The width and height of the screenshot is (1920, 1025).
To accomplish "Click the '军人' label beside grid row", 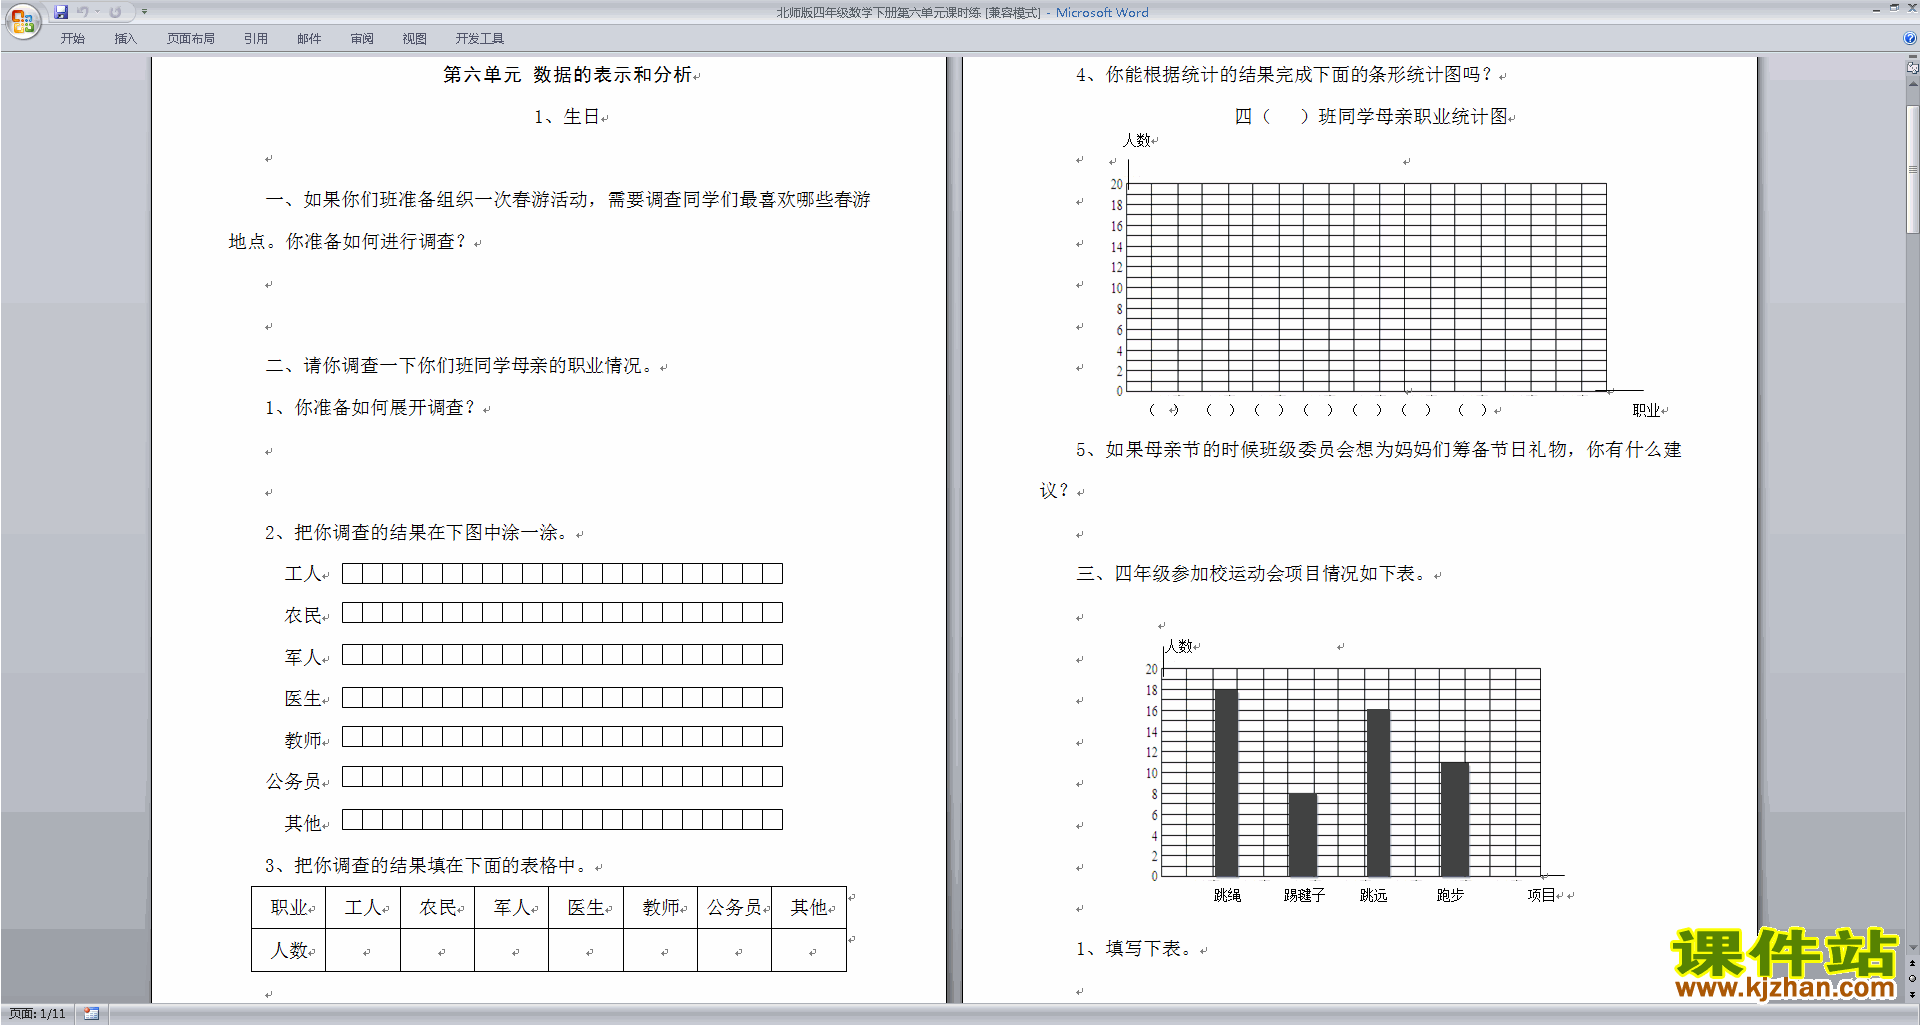I will [x=303, y=658].
